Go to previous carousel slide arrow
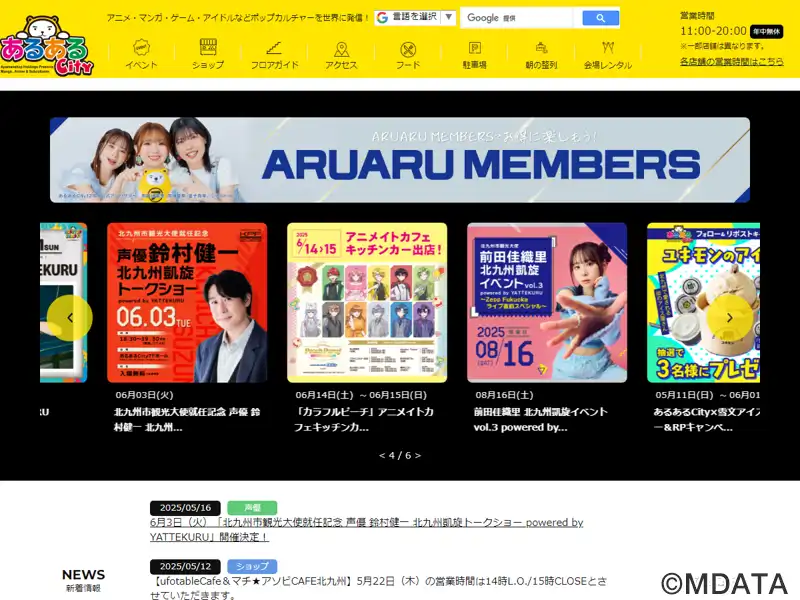The height and width of the screenshot is (600, 800). 70,317
